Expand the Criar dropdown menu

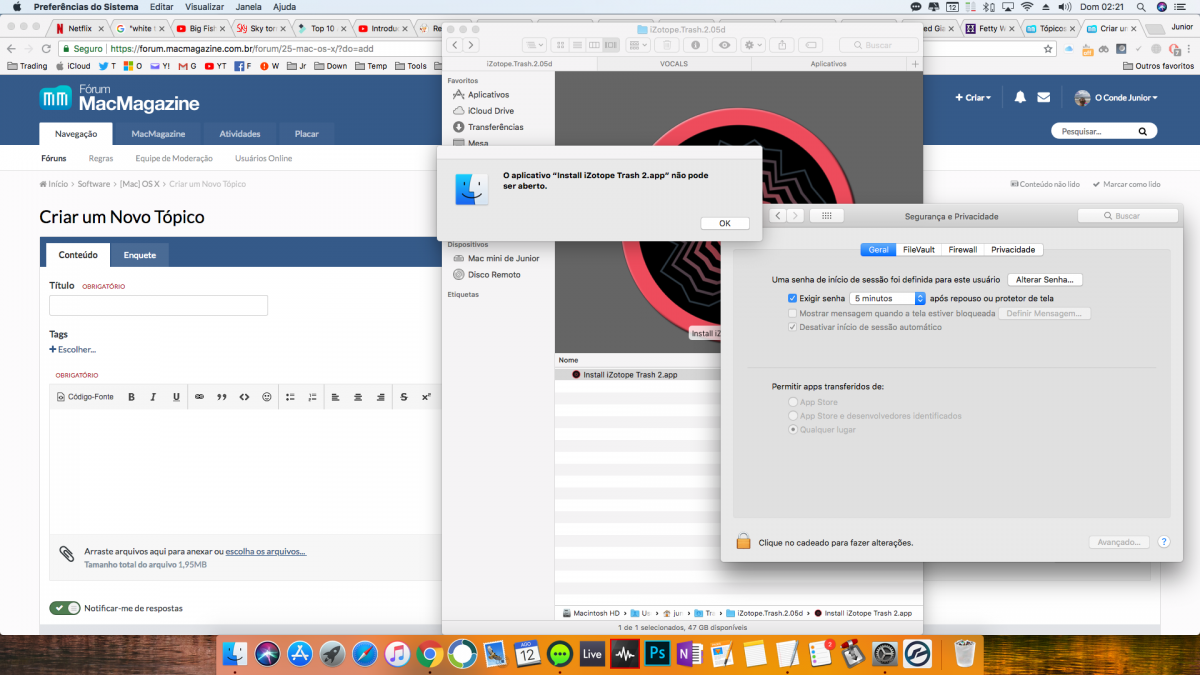point(972,98)
